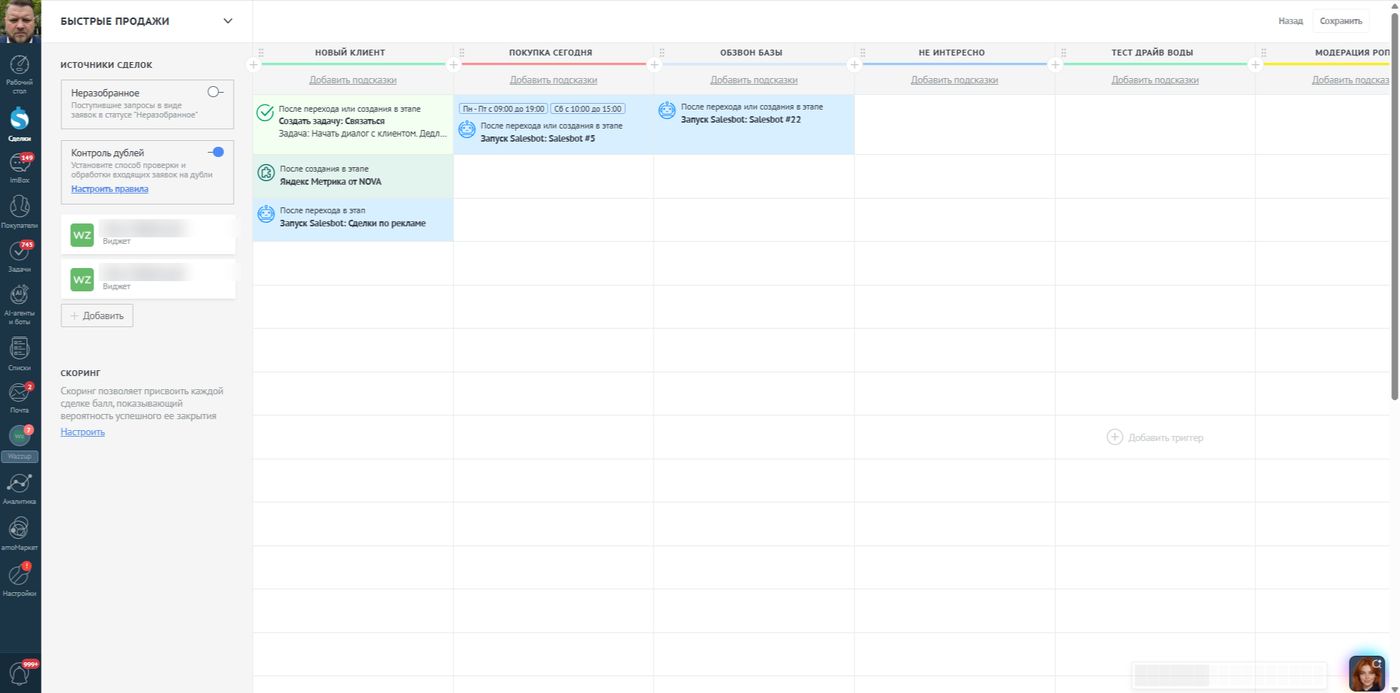This screenshot has height=693, width=1400.
Task: Expand the Быстрые продажи pipeline dropdown
Action: coord(227,21)
